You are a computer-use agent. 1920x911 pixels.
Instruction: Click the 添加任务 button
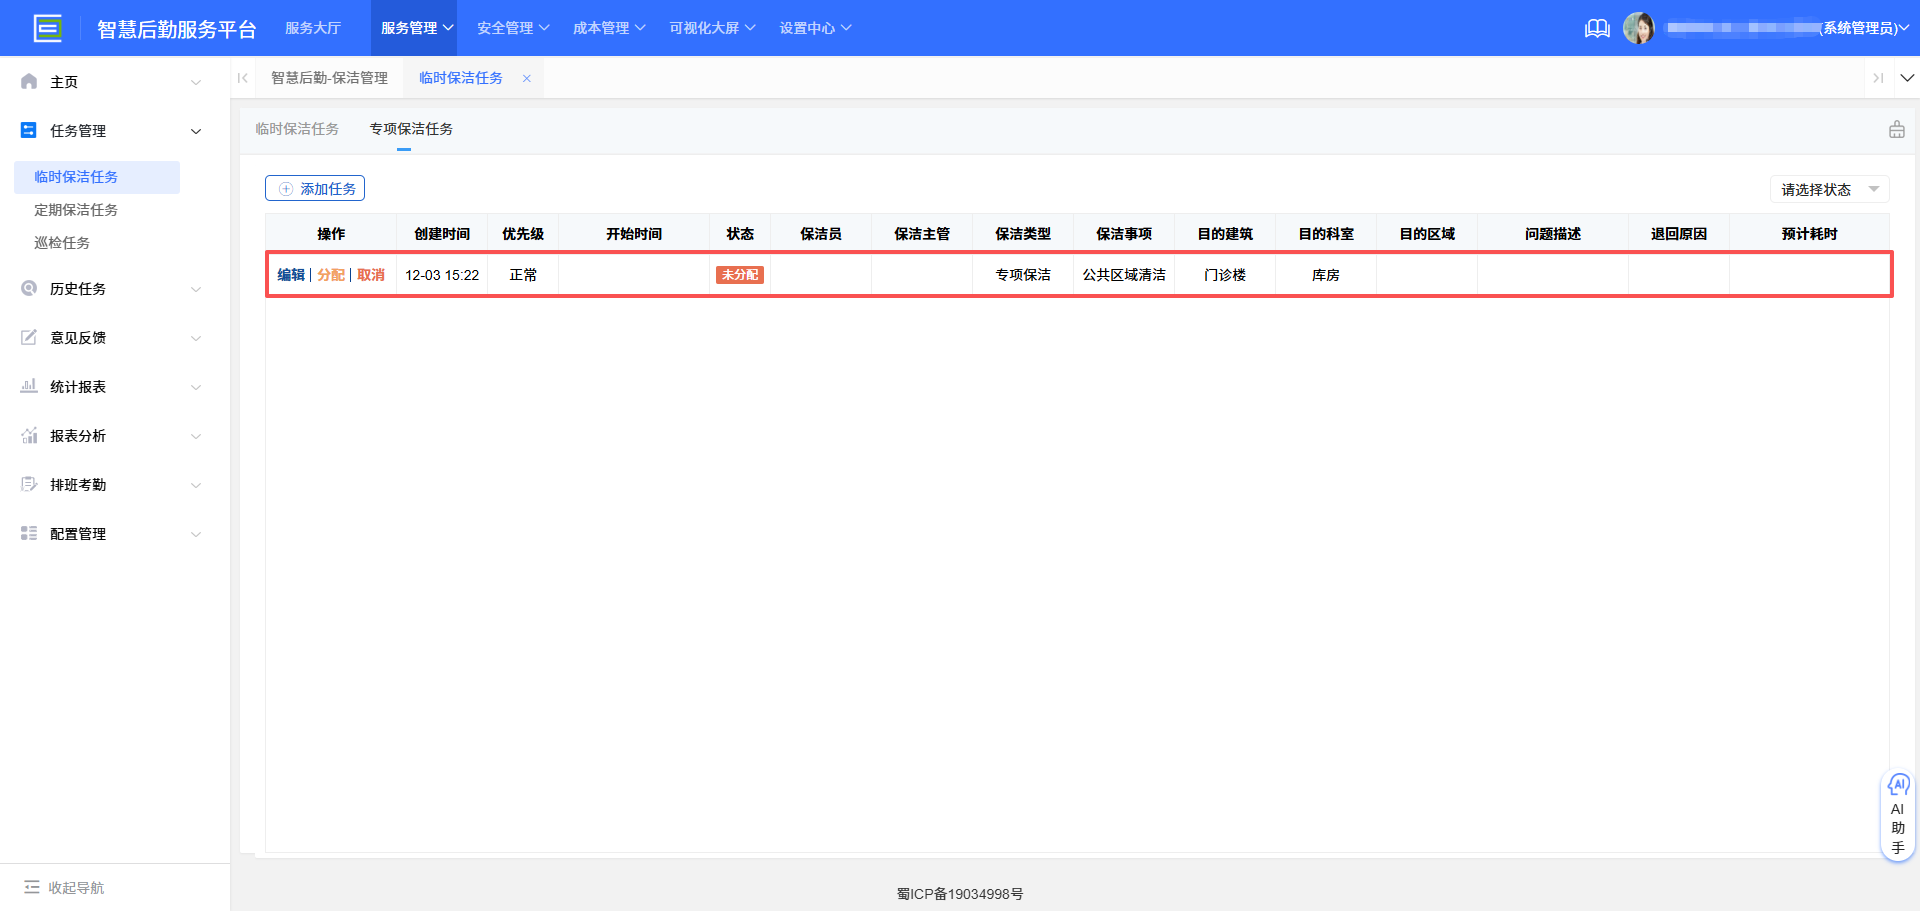tap(314, 188)
